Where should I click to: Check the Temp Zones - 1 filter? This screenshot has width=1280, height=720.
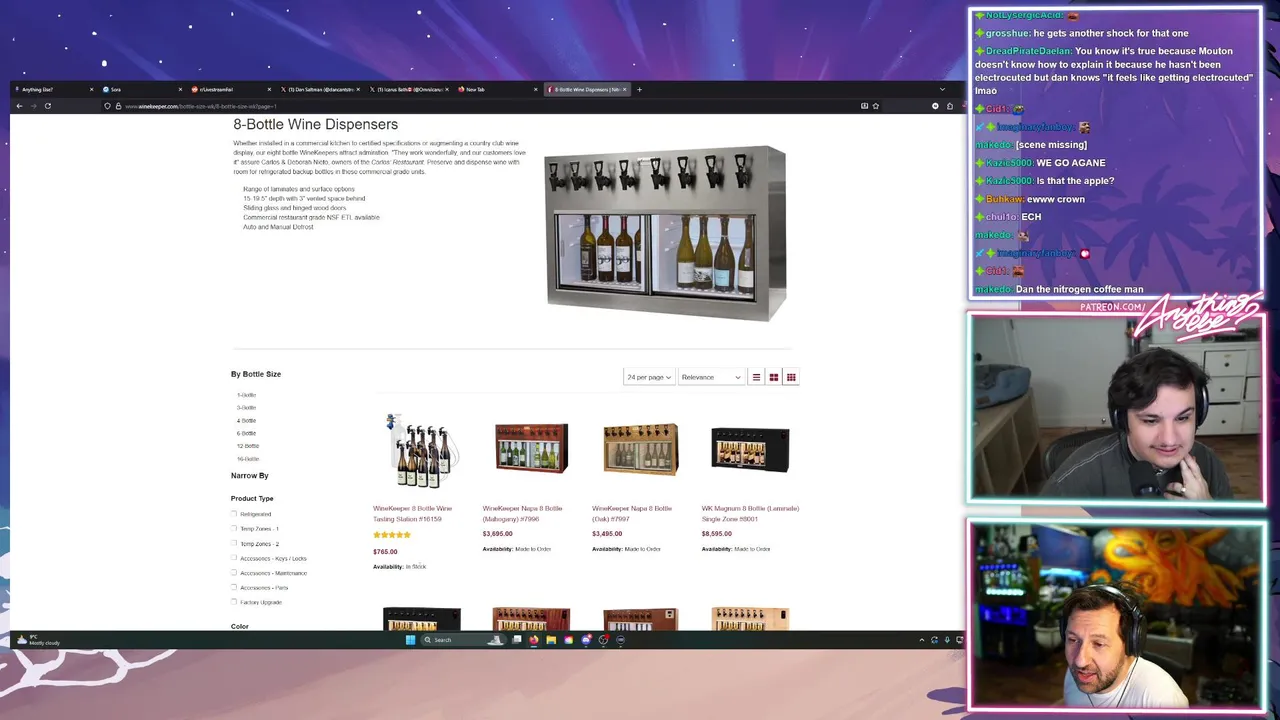[x=234, y=528]
